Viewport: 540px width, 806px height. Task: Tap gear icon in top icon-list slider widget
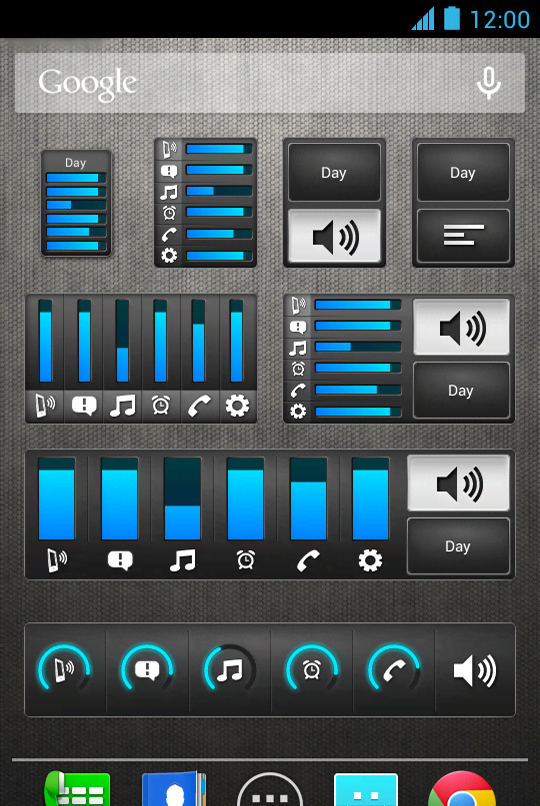click(x=169, y=255)
